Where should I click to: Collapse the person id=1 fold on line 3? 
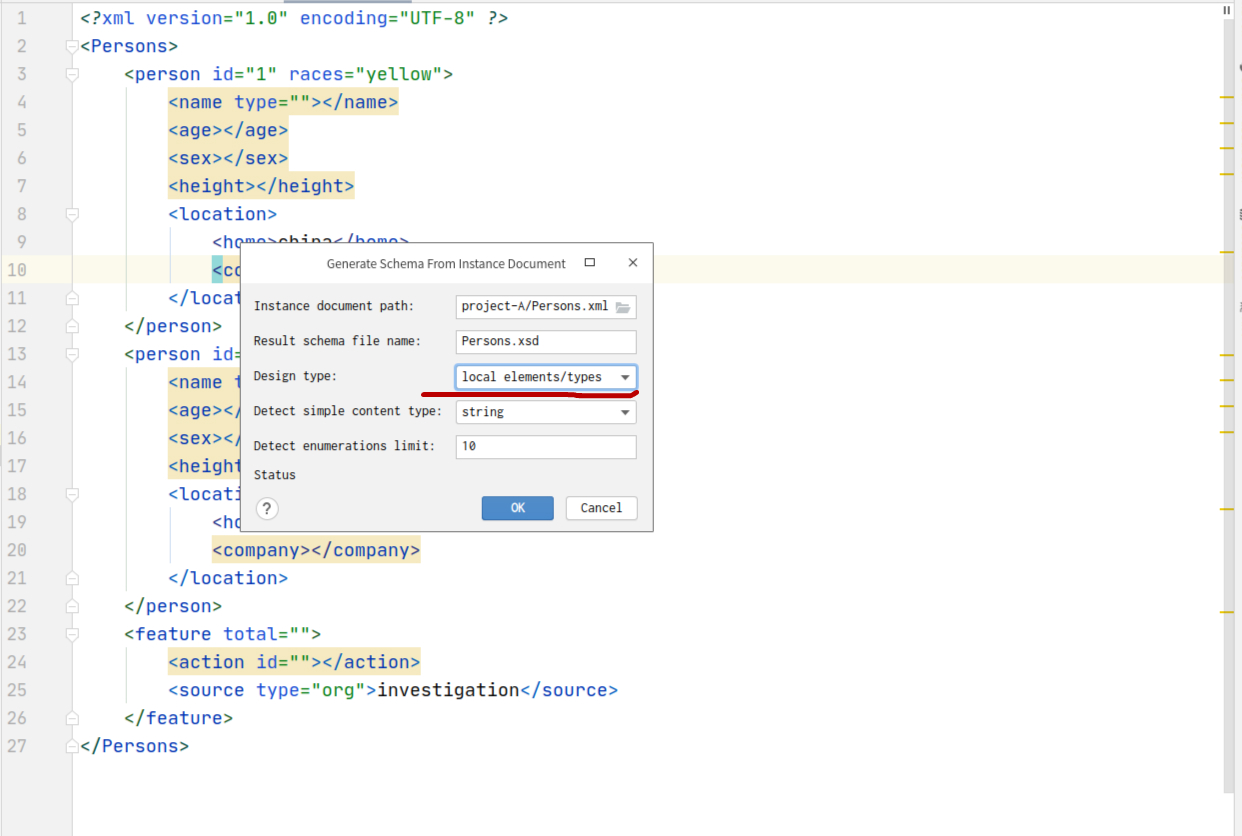click(72, 74)
